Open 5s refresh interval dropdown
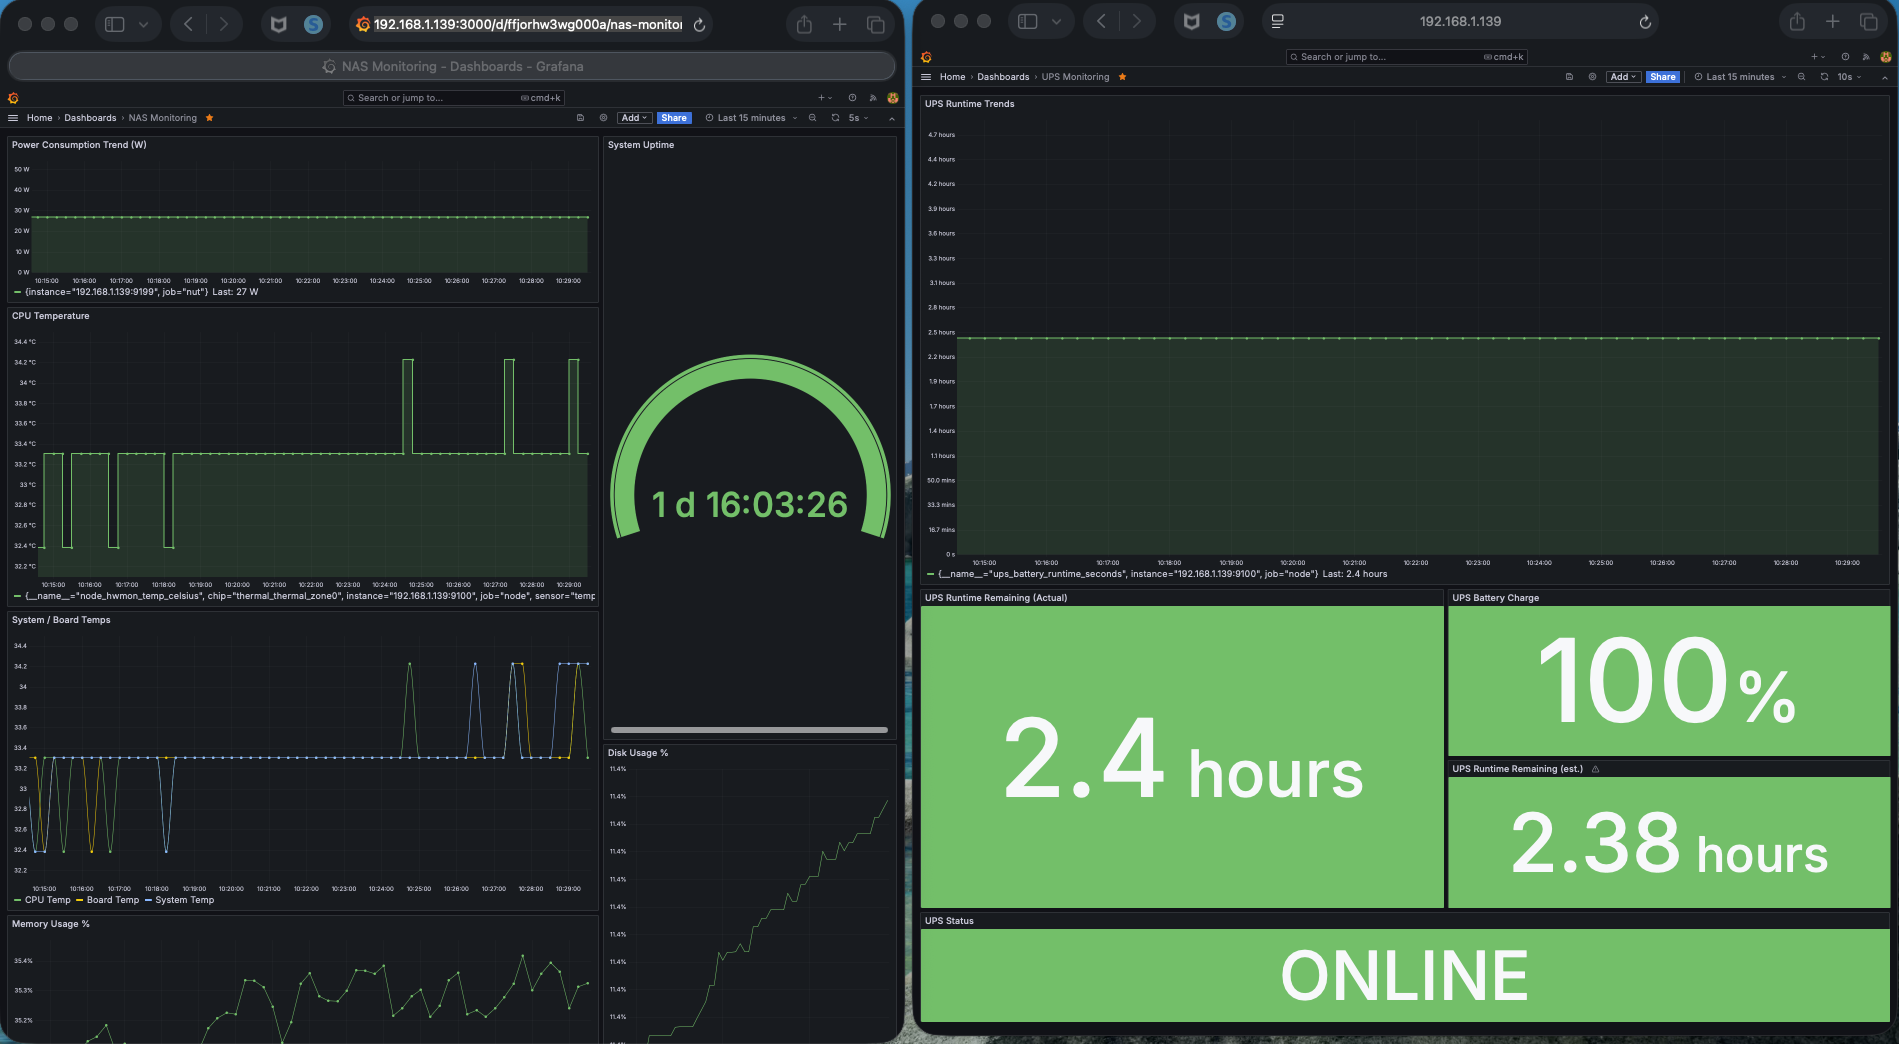Screen dimensions: 1899x1044 tap(858, 118)
